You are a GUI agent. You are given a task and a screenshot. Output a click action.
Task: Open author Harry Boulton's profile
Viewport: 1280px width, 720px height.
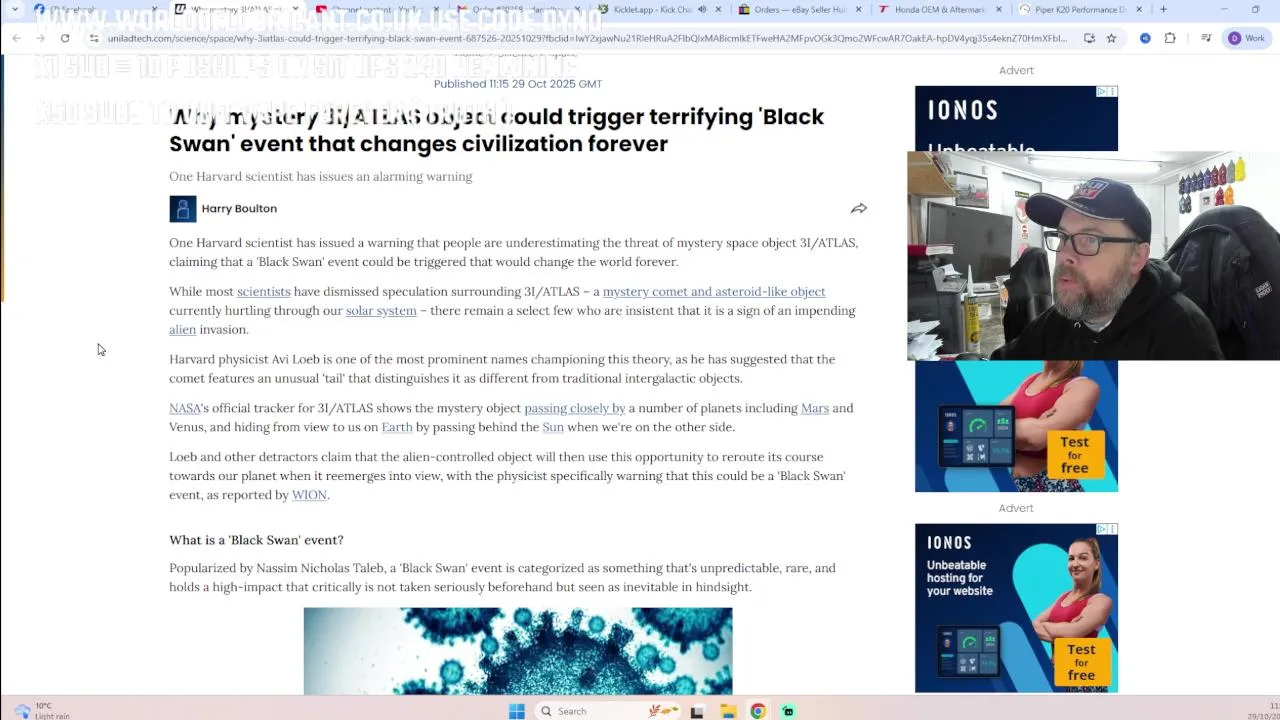point(239,208)
